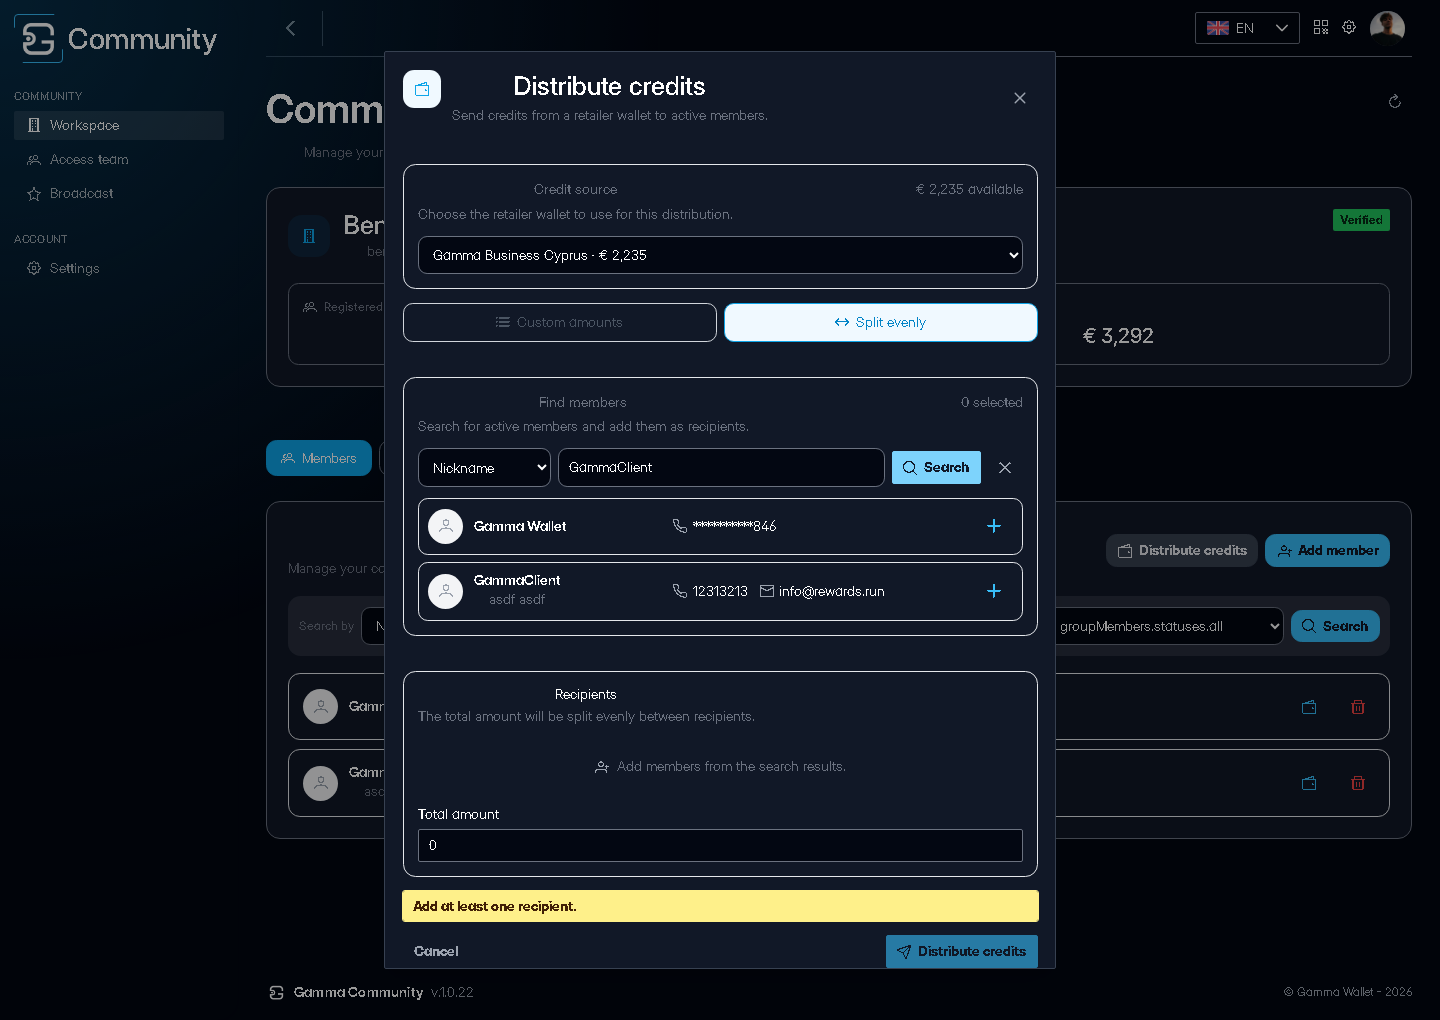The image size is (1440, 1020).
Task: Open the credit source wallet dropdown
Action: pos(720,255)
